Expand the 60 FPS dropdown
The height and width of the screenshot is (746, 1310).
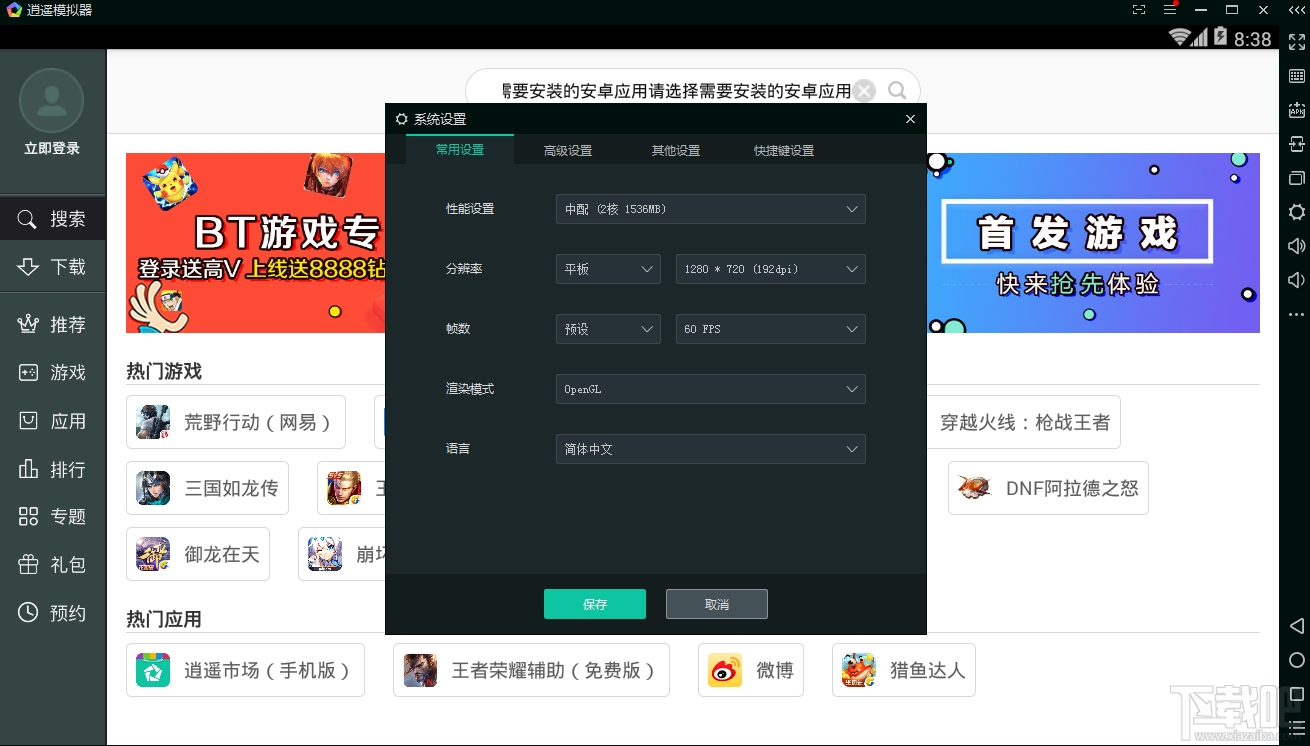click(x=770, y=329)
